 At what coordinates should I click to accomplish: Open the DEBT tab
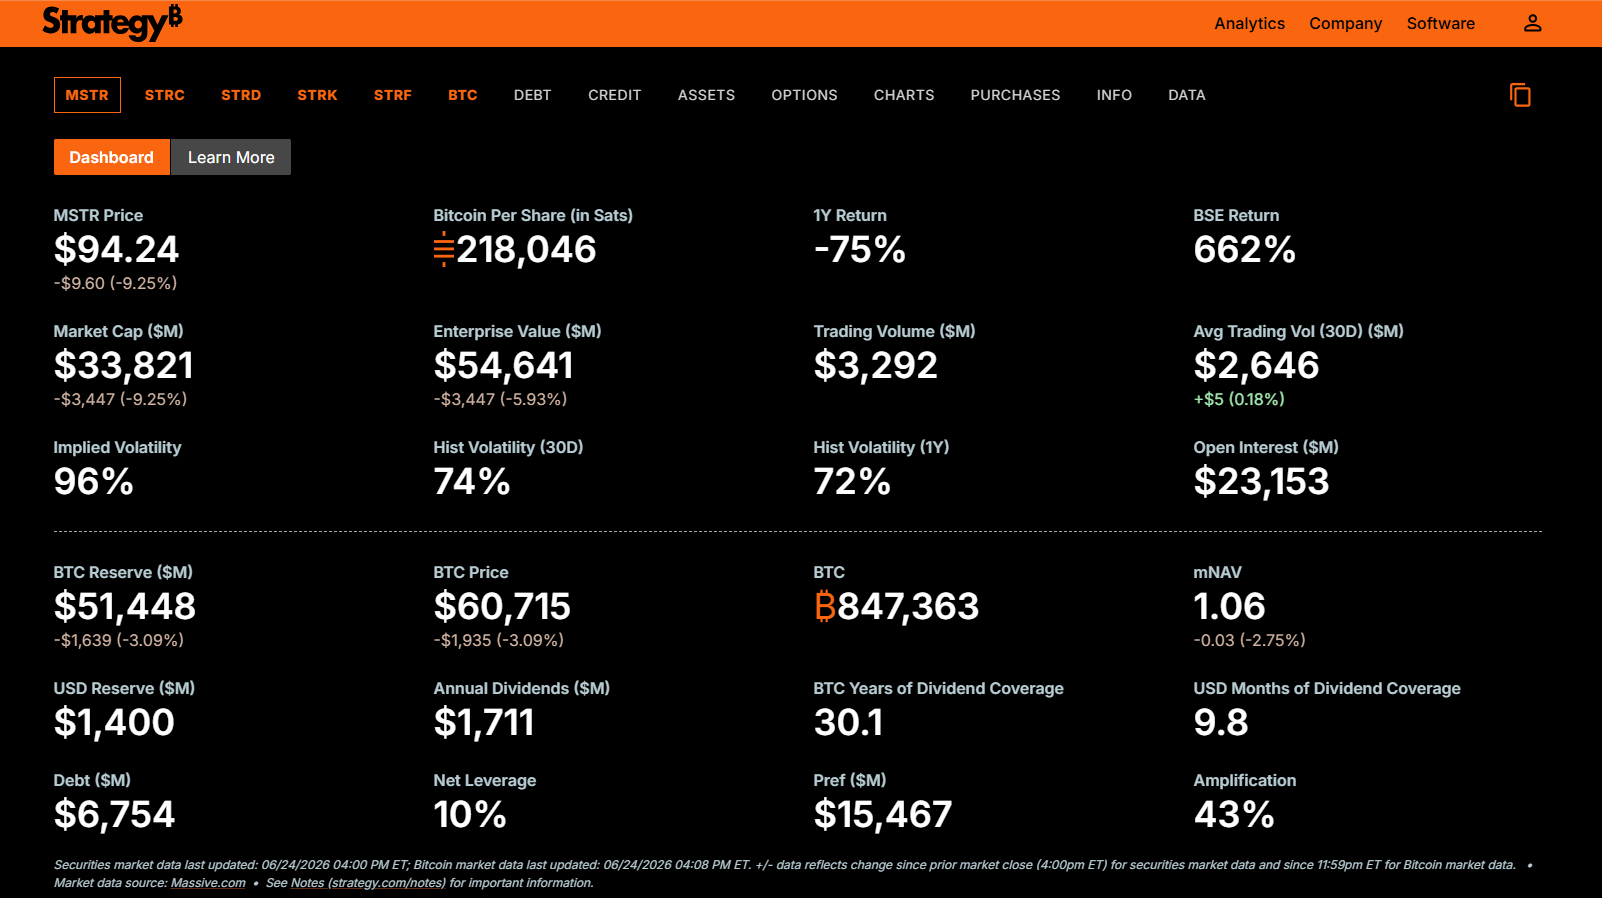tap(533, 95)
